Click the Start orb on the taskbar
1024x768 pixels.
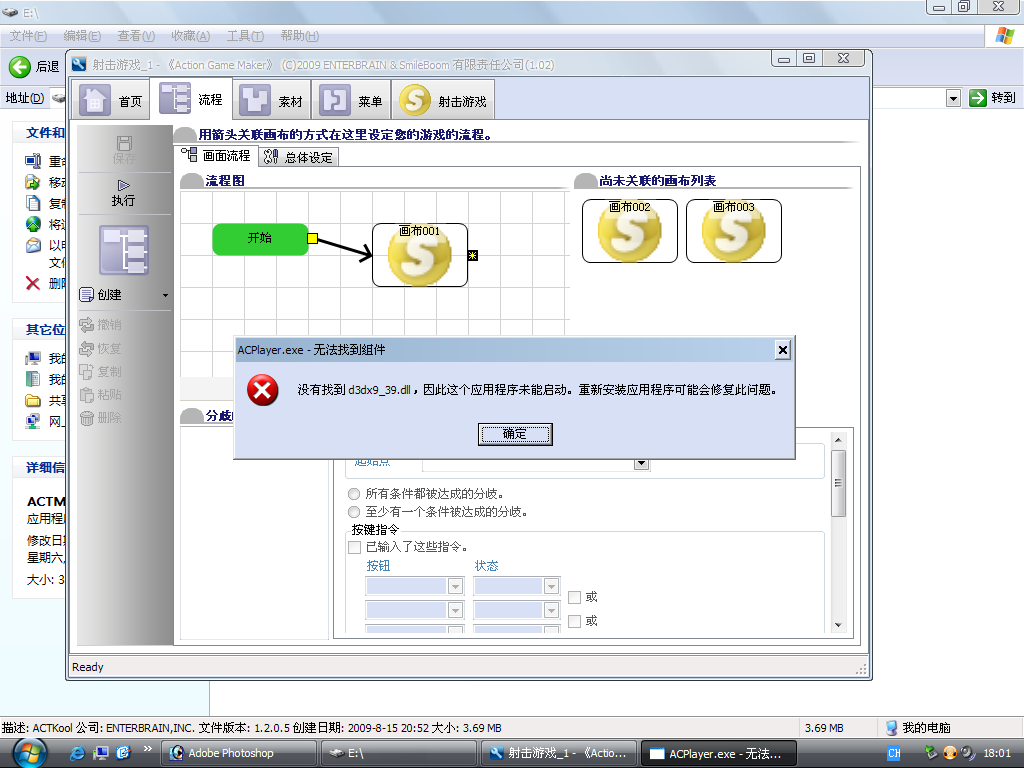(29, 753)
